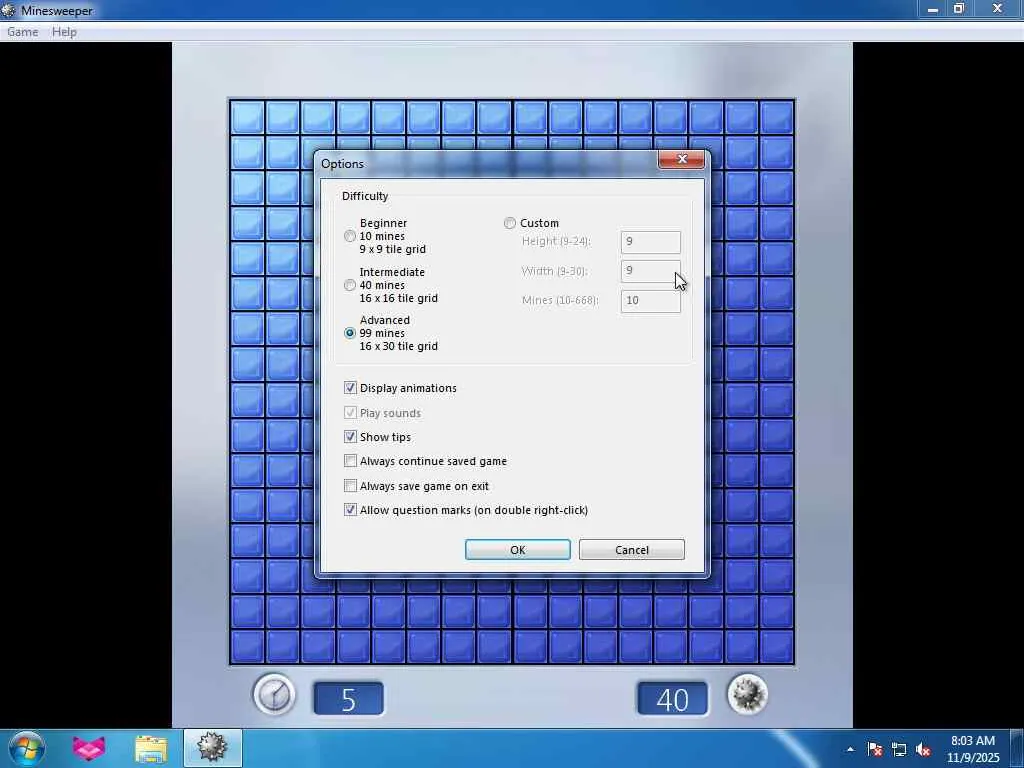Click the top-left tile of the minefield
The width and height of the screenshot is (1024, 768).
(248, 118)
